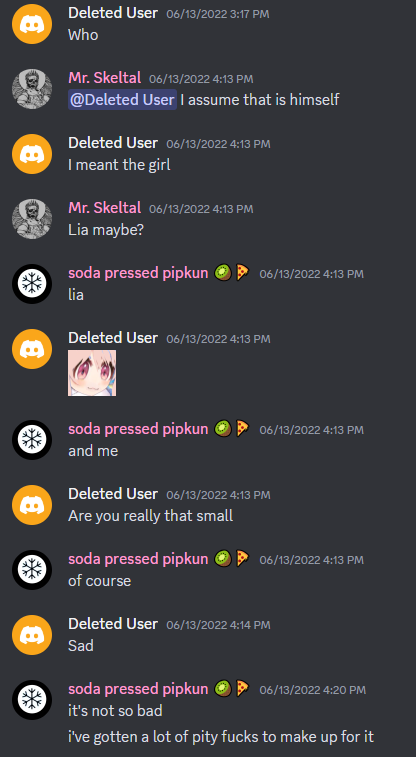Click Deleted User name above "I meant the girl"
The image size is (416, 757).
(x=113, y=143)
